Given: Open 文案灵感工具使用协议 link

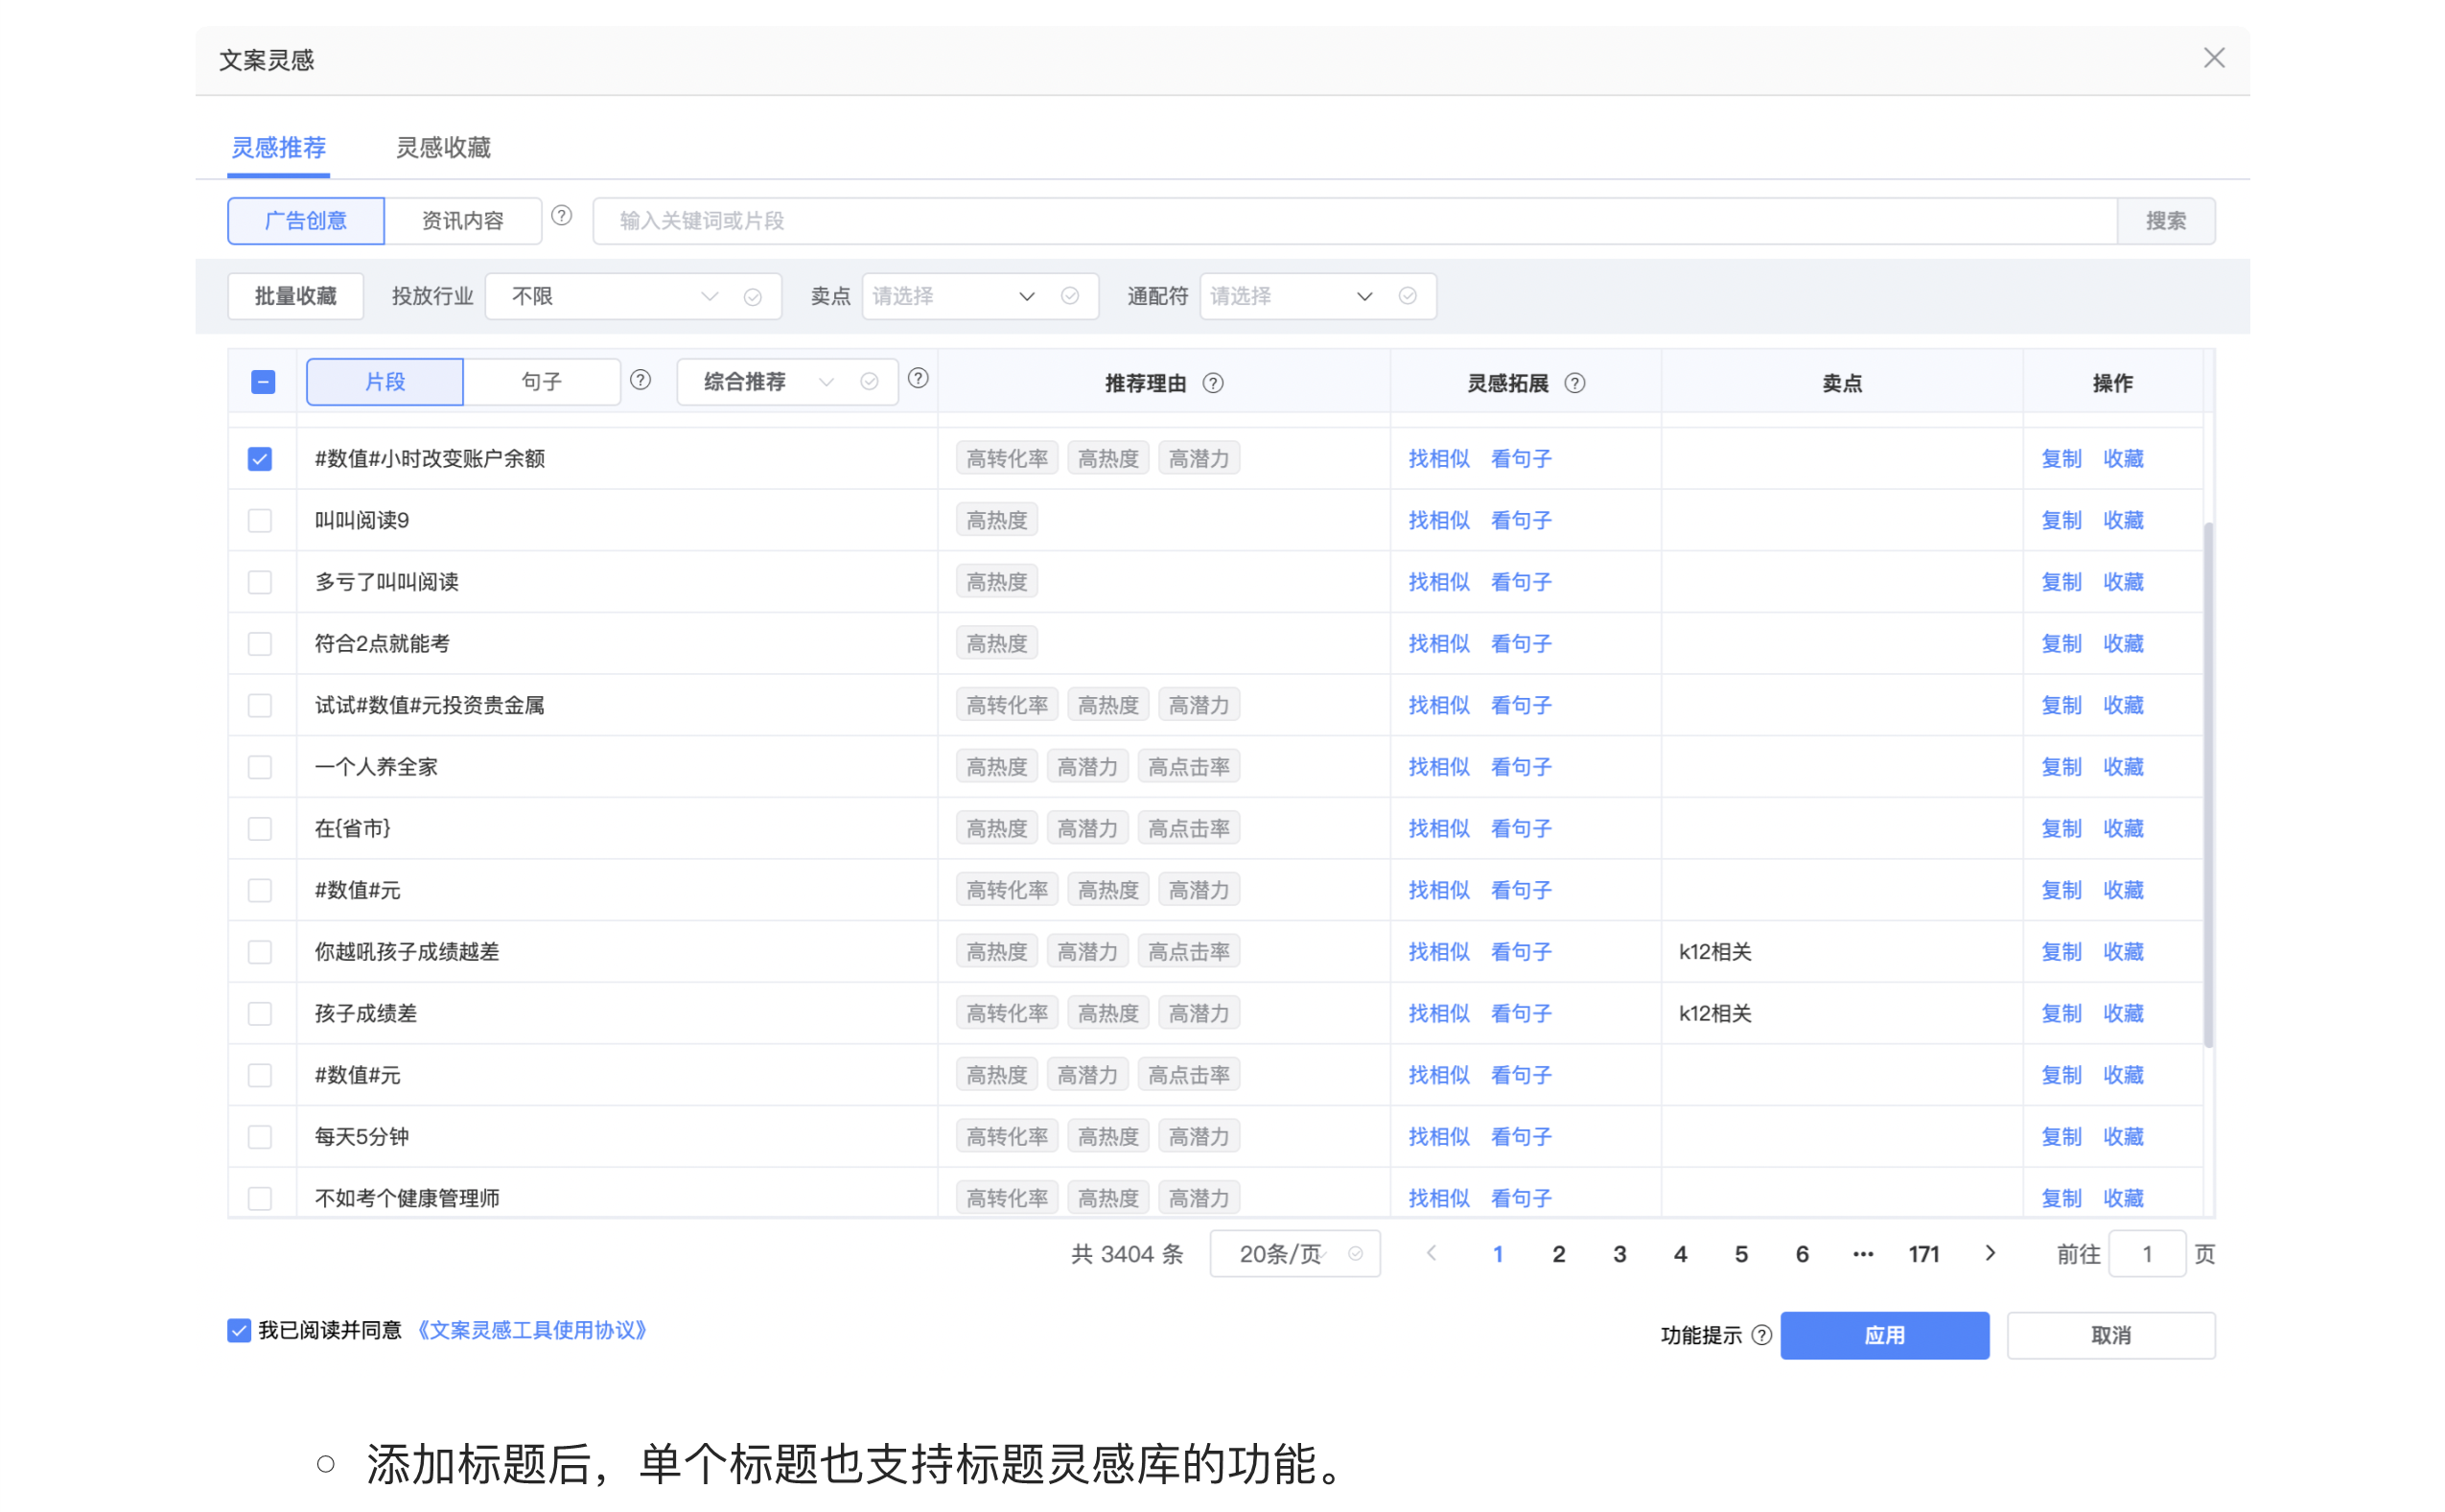Looking at the screenshot, I should point(532,1331).
